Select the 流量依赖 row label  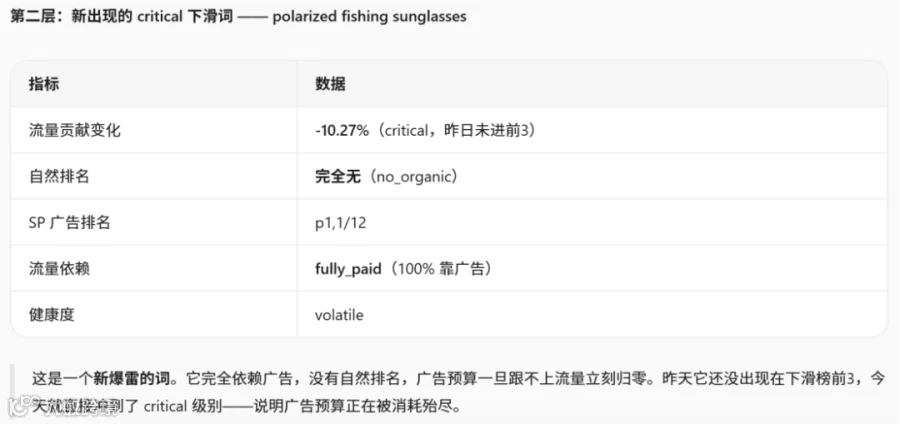pyautogui.click(x=59, y=269)
